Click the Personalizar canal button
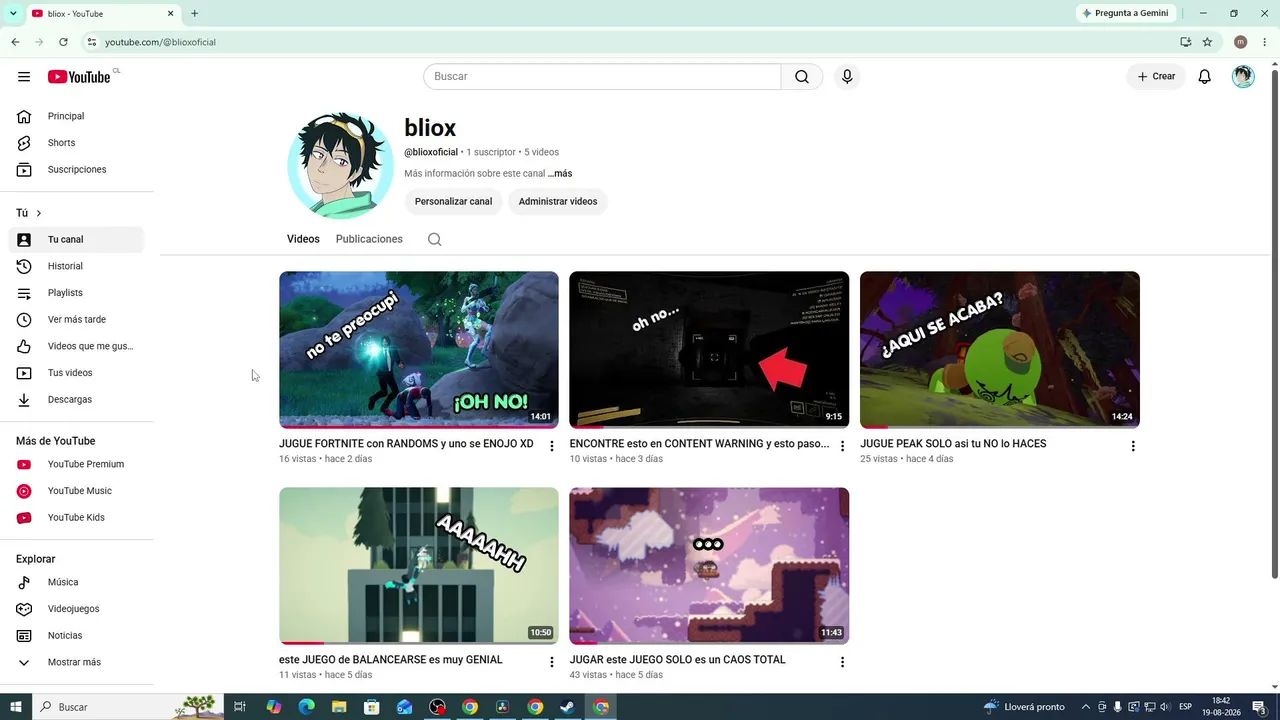Viewport: 1280px width, 720px height. 453,201
